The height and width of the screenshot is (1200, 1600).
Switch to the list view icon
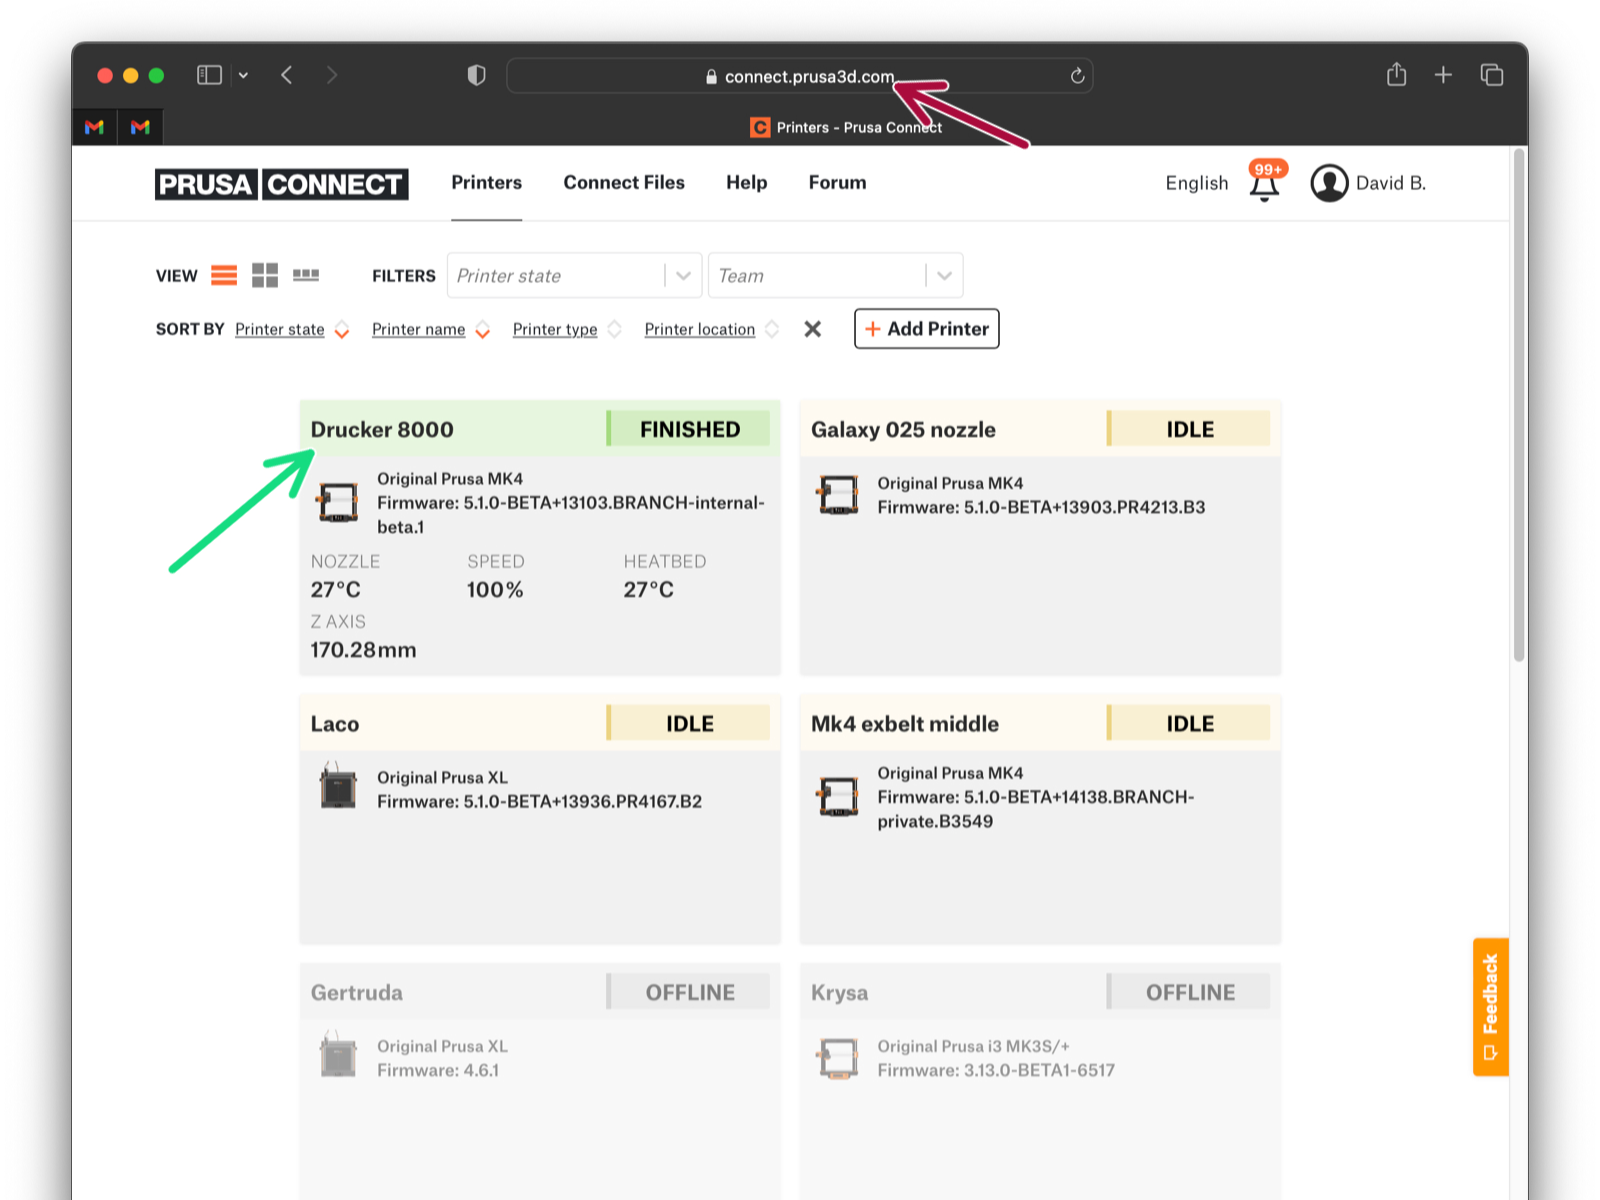(x=224, y=276)
